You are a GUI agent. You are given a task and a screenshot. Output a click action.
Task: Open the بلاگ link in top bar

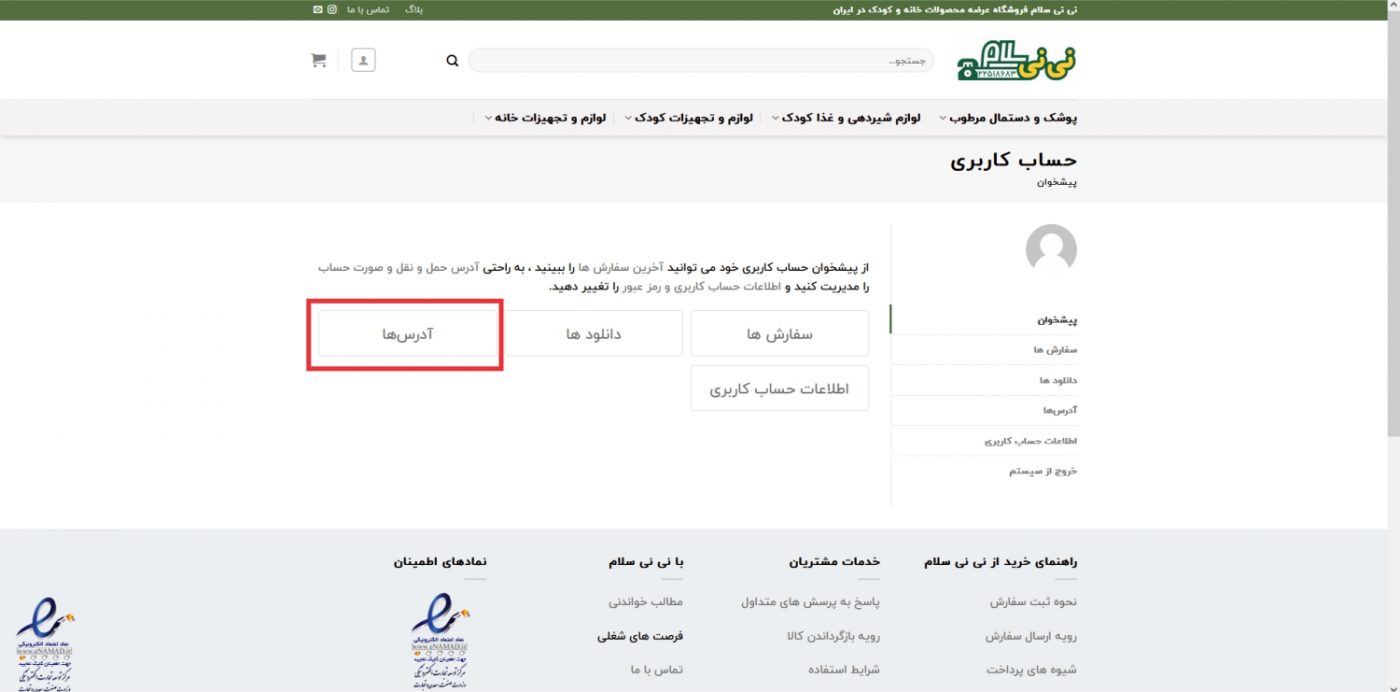414,9
